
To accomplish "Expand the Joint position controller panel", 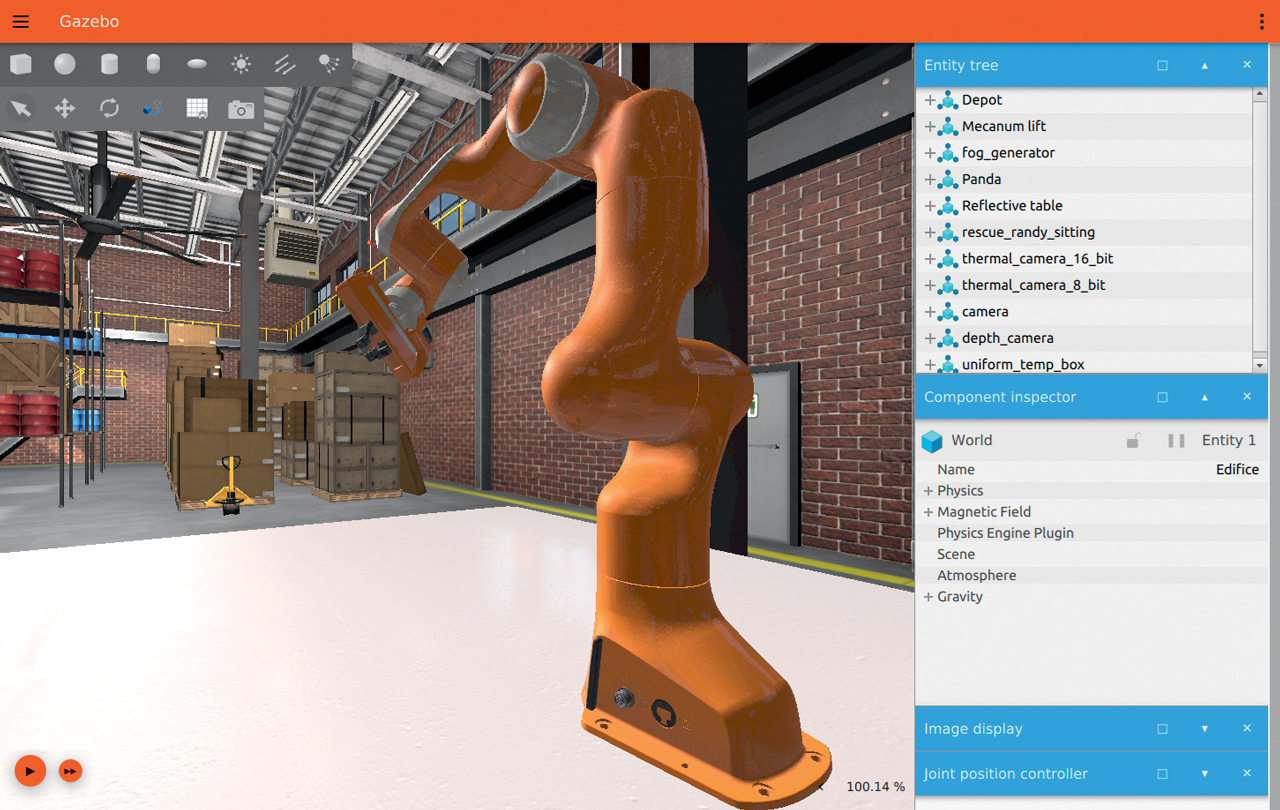I will click(x=1204, y=774).
